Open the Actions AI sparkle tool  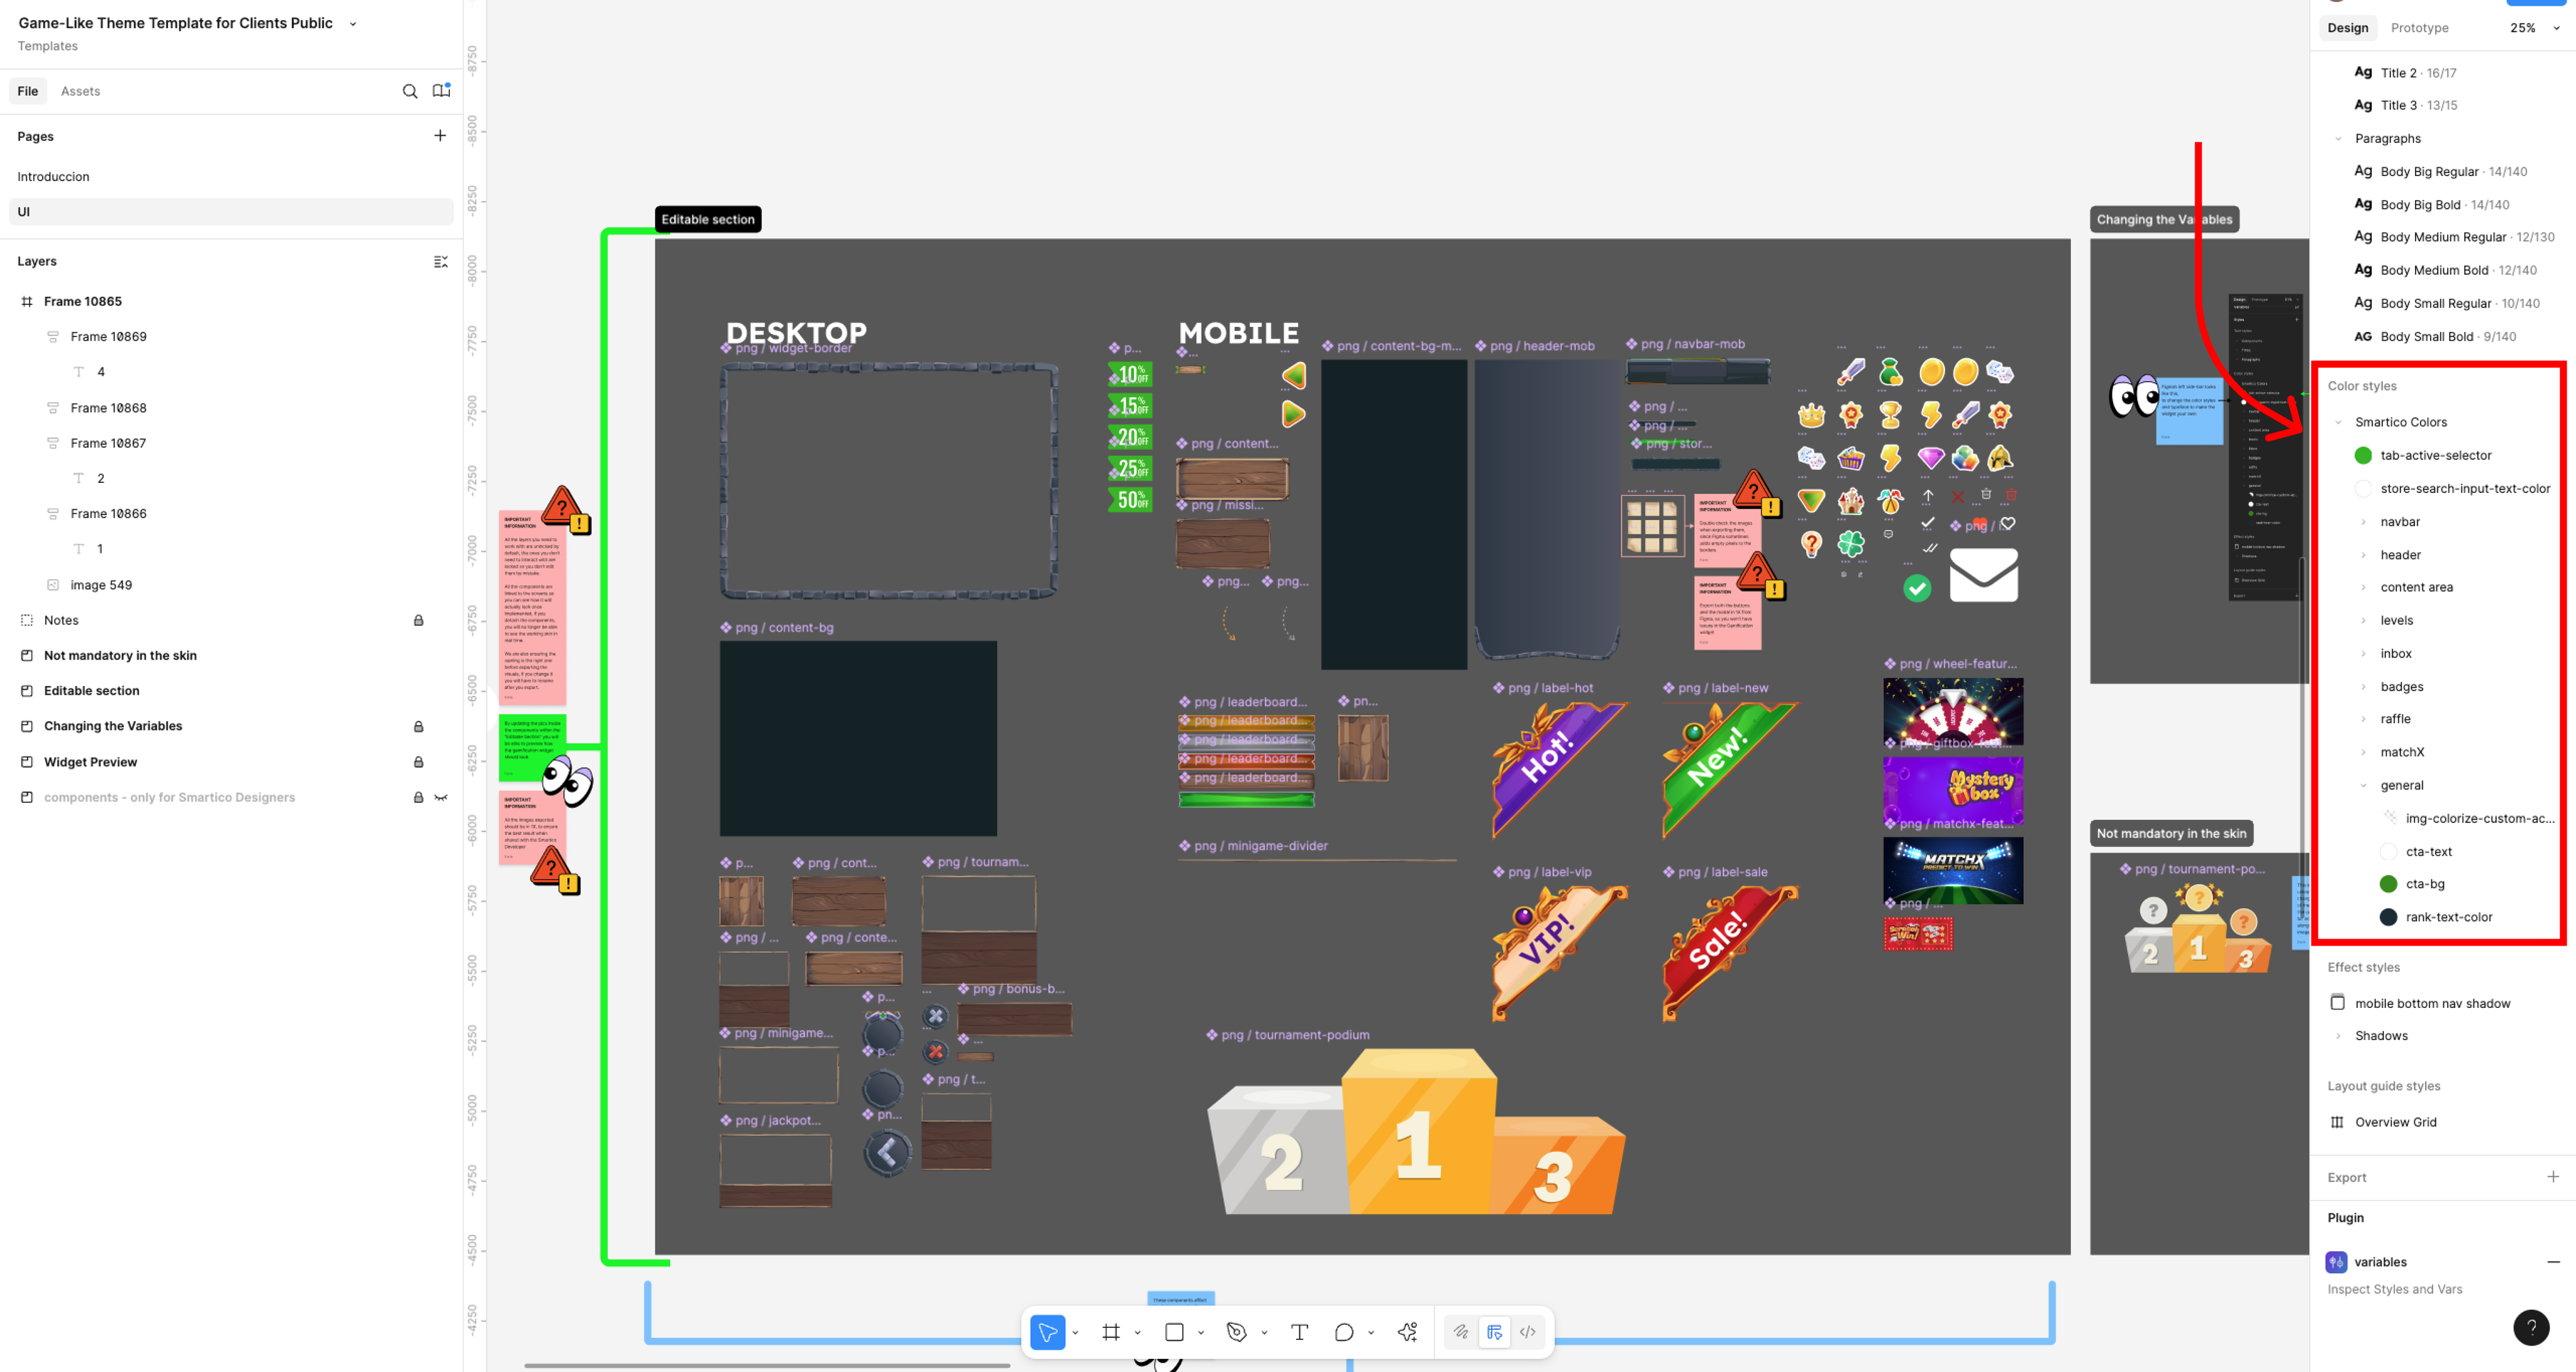click(x=1407, y=1332)
